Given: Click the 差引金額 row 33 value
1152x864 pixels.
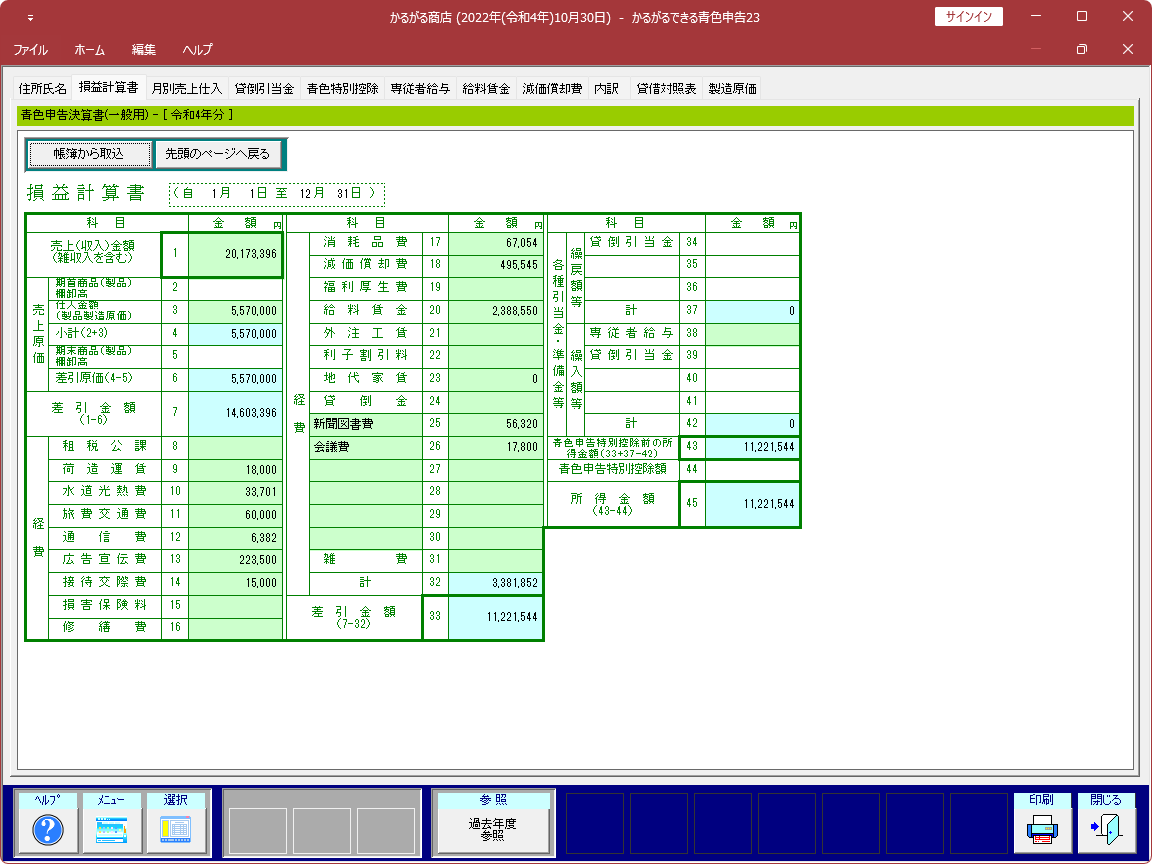Looking at the screenshot, I should (x=496, y=617).
